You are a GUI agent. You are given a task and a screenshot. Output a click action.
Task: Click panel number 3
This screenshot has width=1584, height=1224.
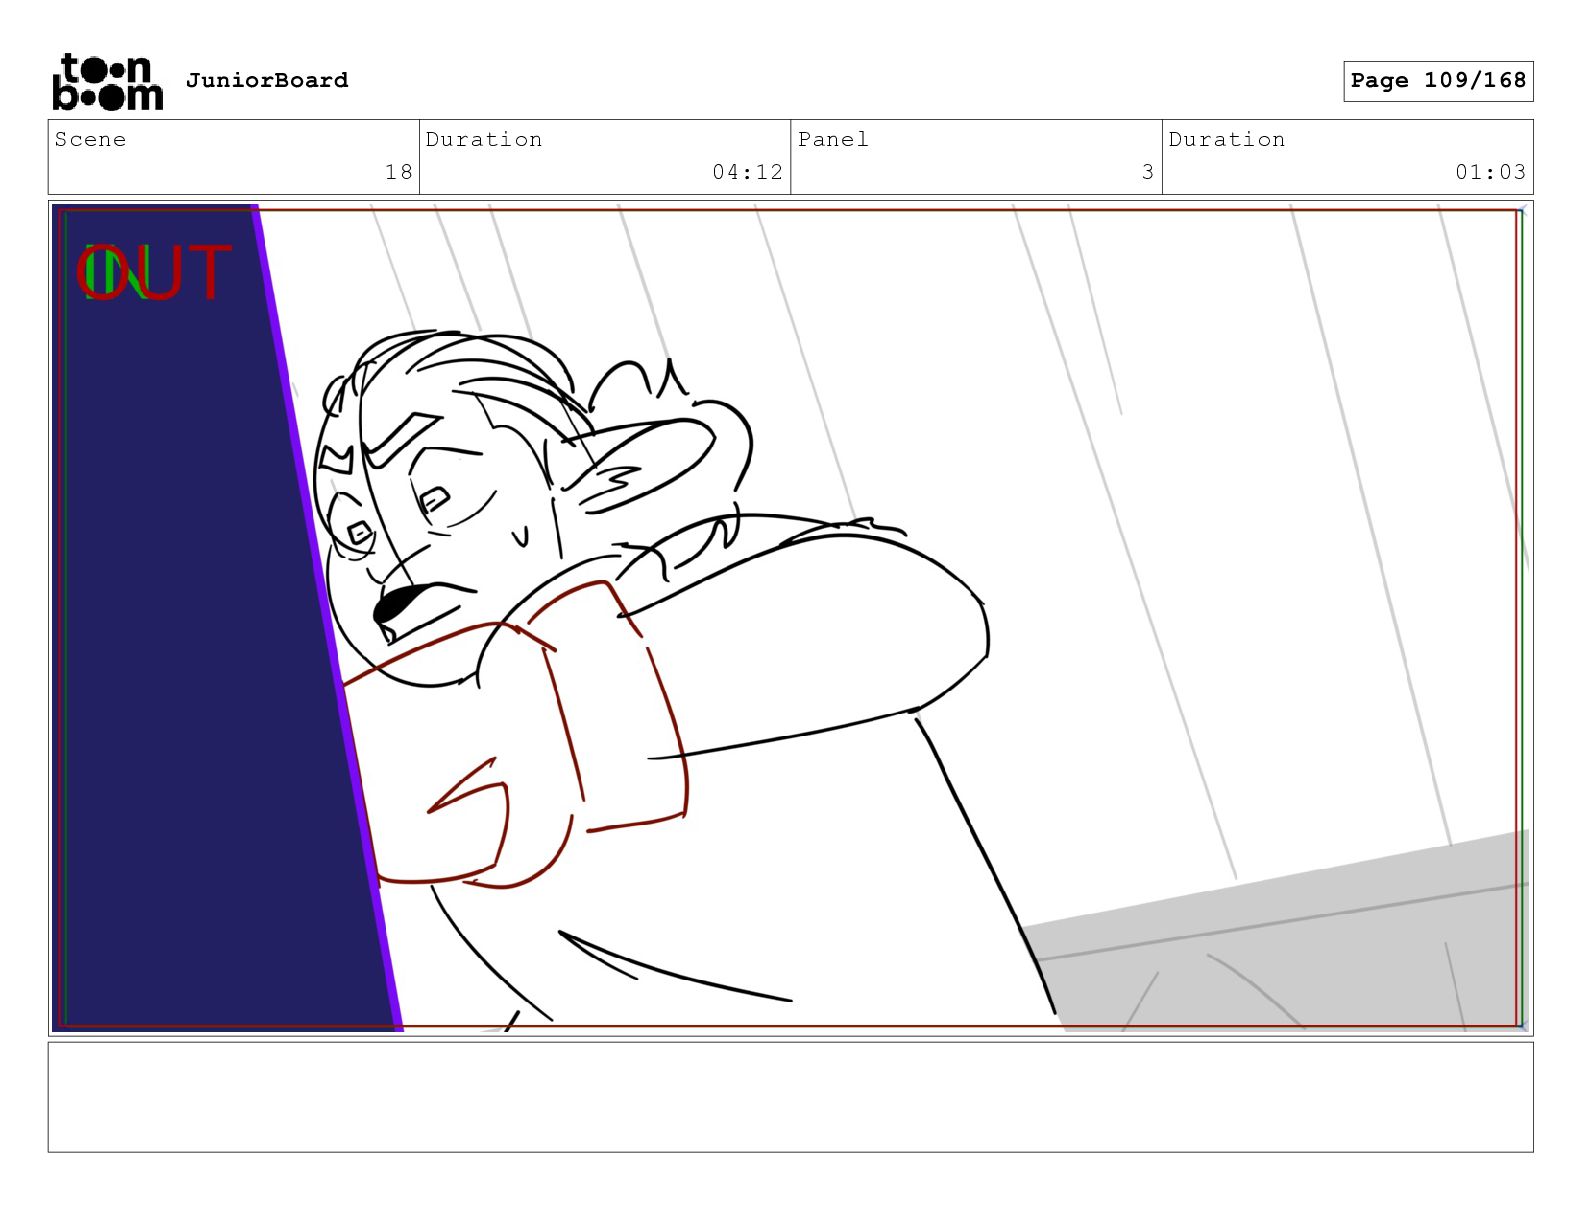(1148, 172)
